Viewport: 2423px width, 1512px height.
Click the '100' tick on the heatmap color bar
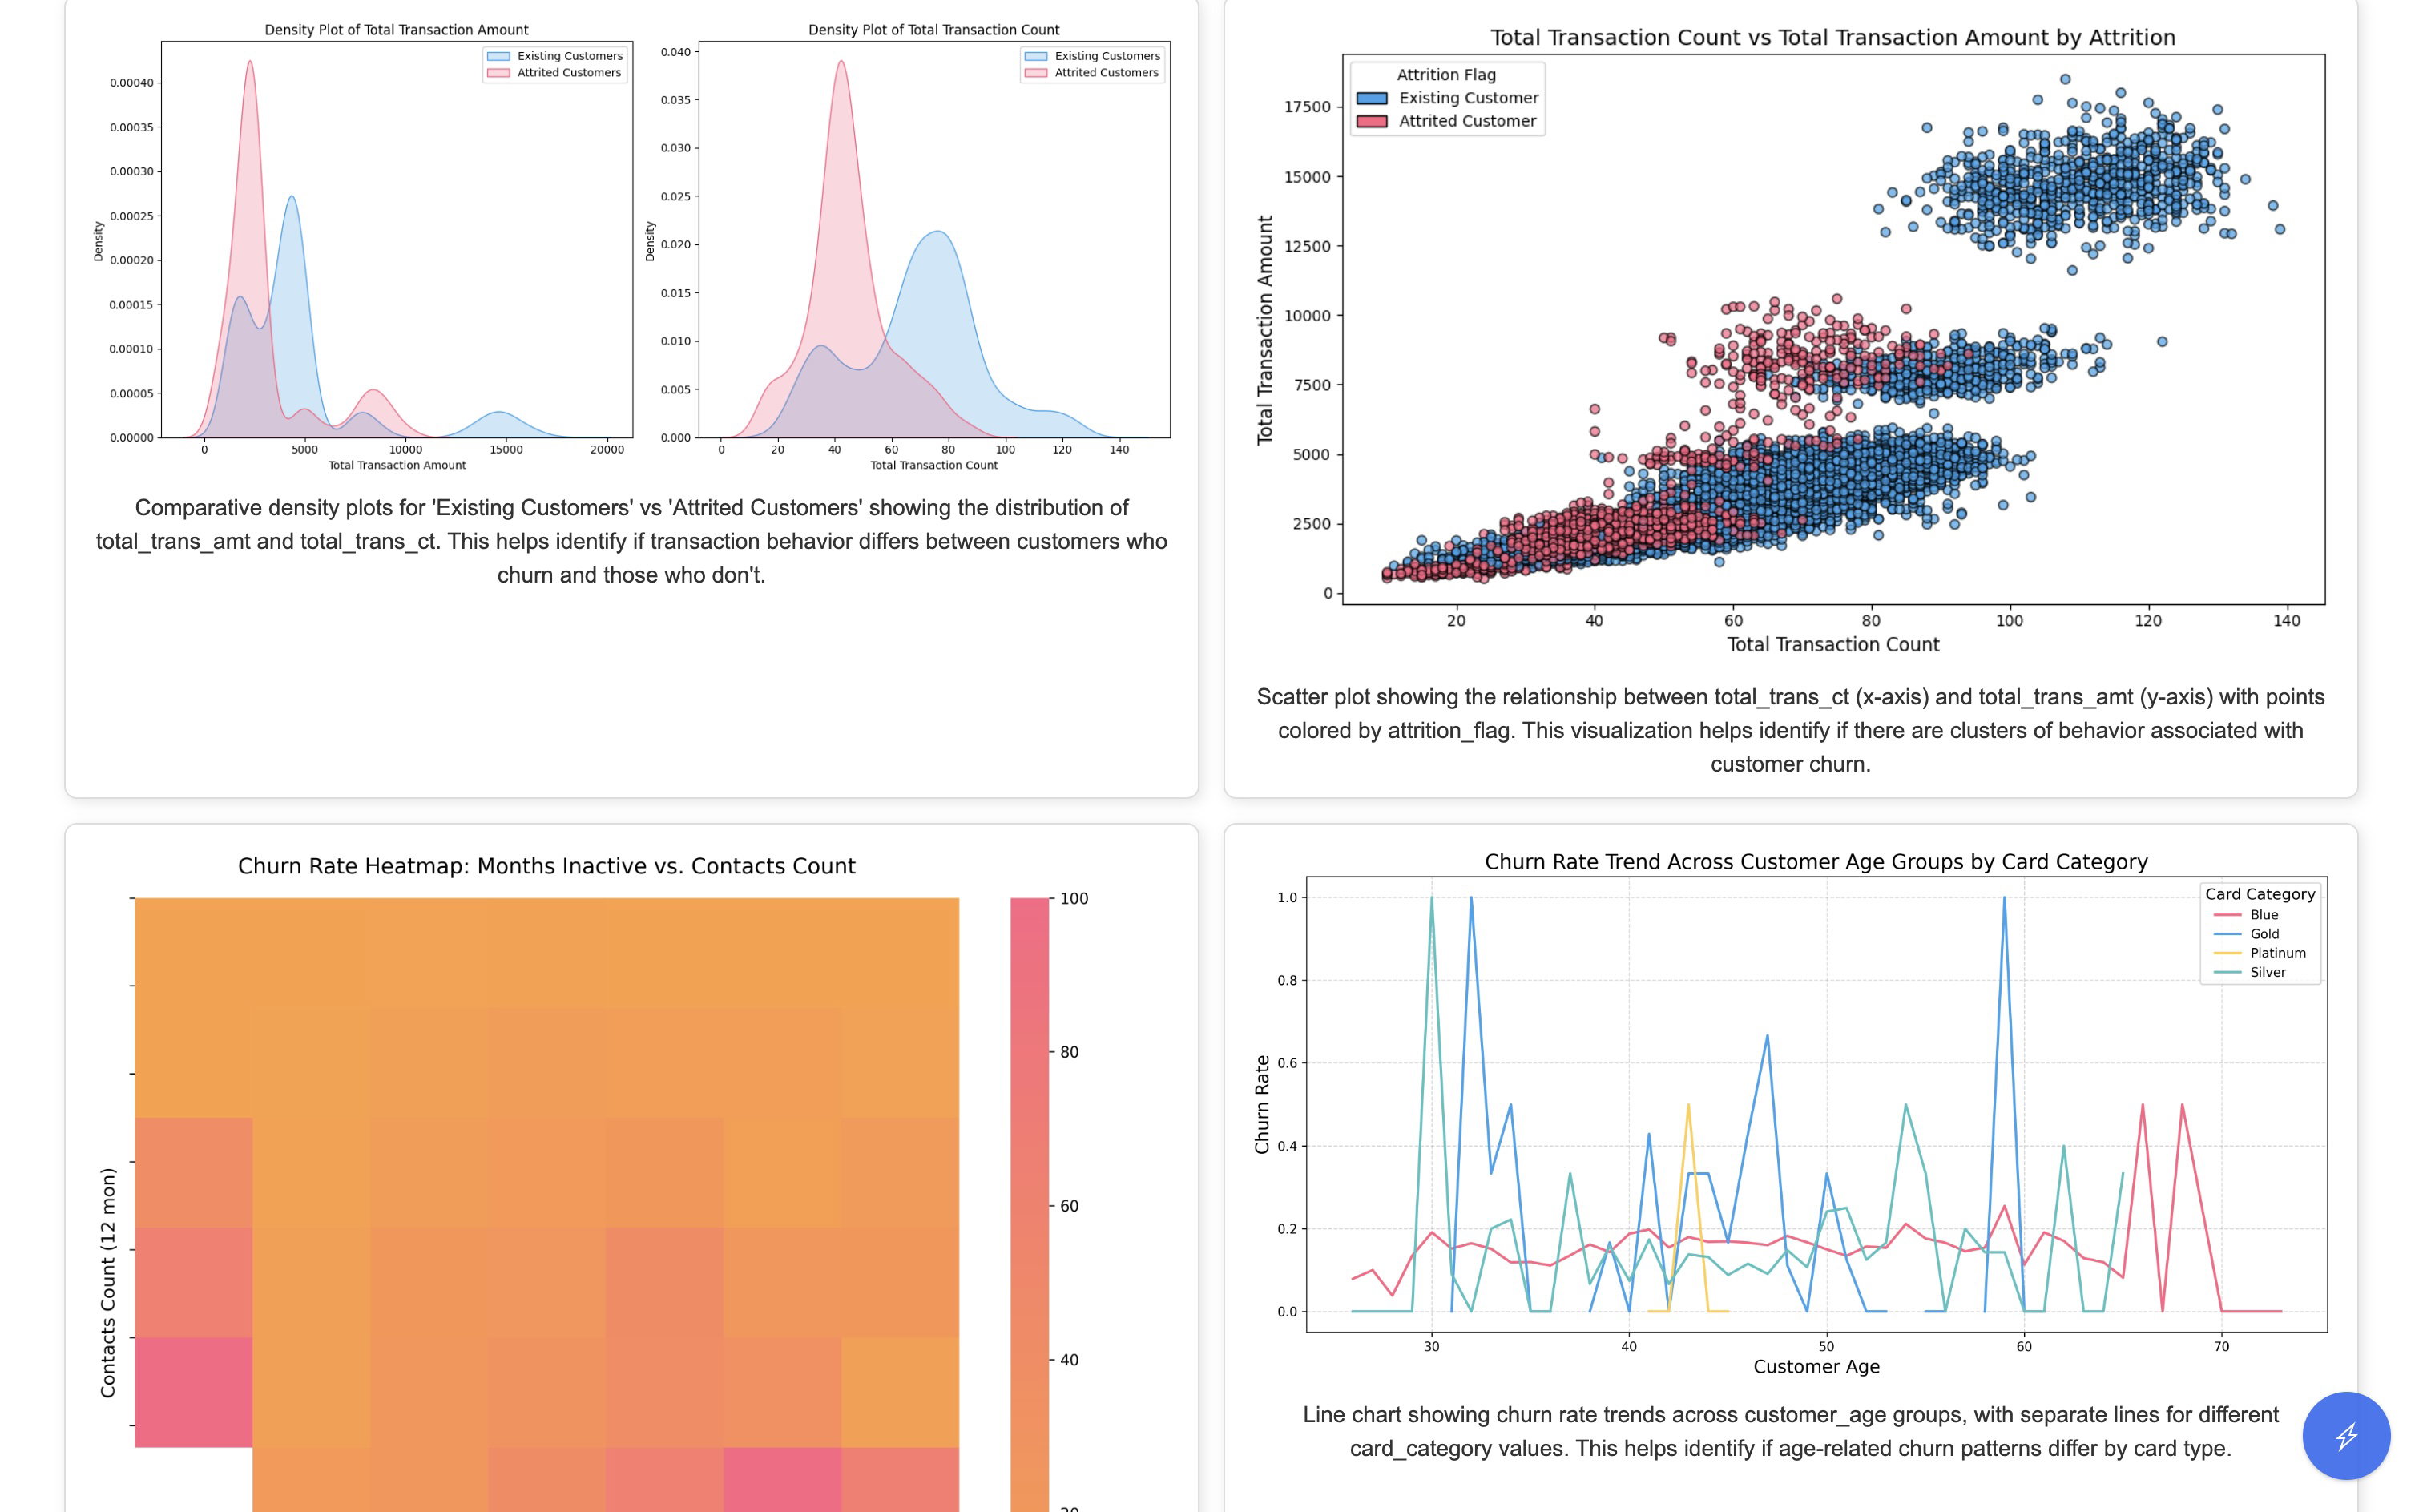point(1074,898)
